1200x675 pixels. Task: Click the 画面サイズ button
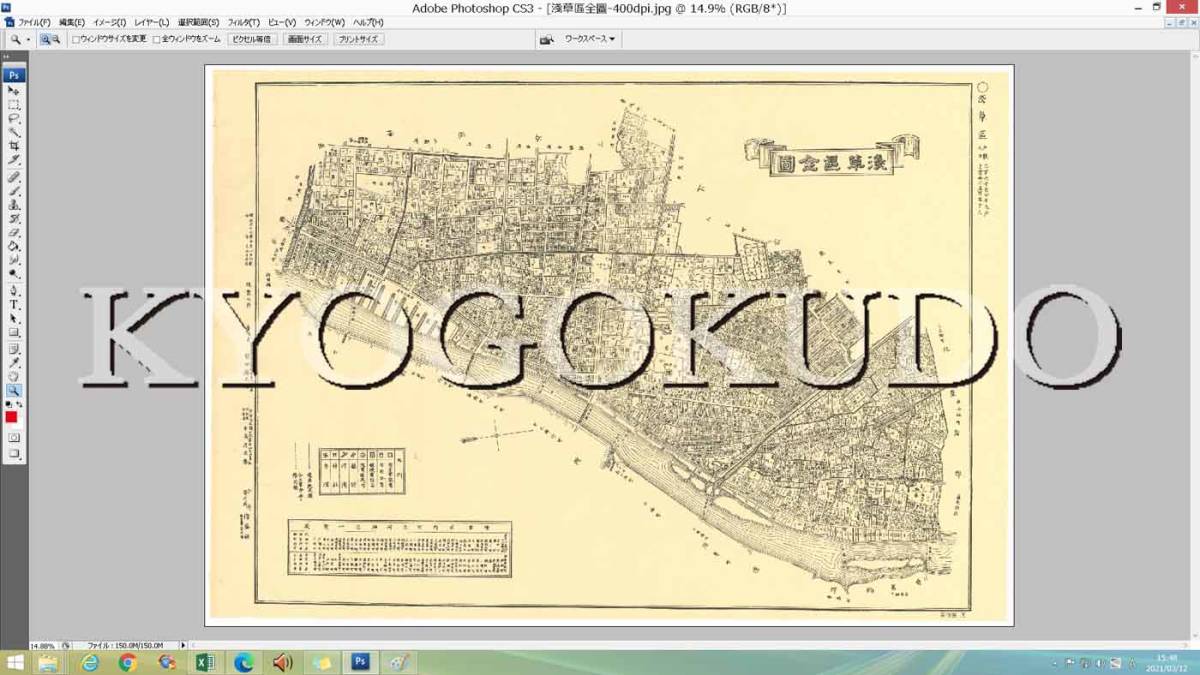tap(306, 38)
